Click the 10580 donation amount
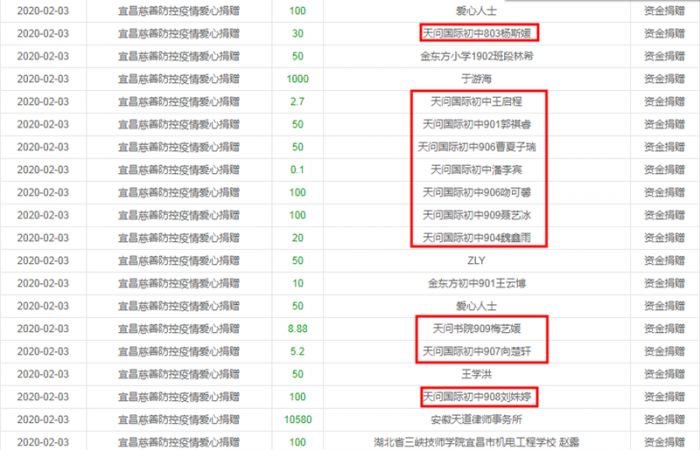Screen dimensions: 700x450 tap(297, 419)
